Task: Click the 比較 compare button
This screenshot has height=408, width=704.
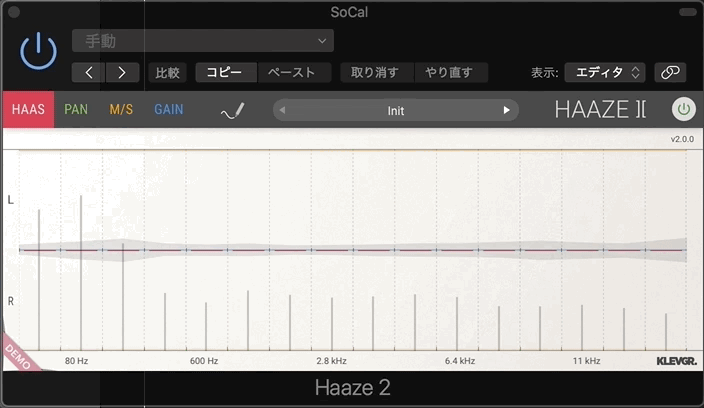Action: coord(167,73)
